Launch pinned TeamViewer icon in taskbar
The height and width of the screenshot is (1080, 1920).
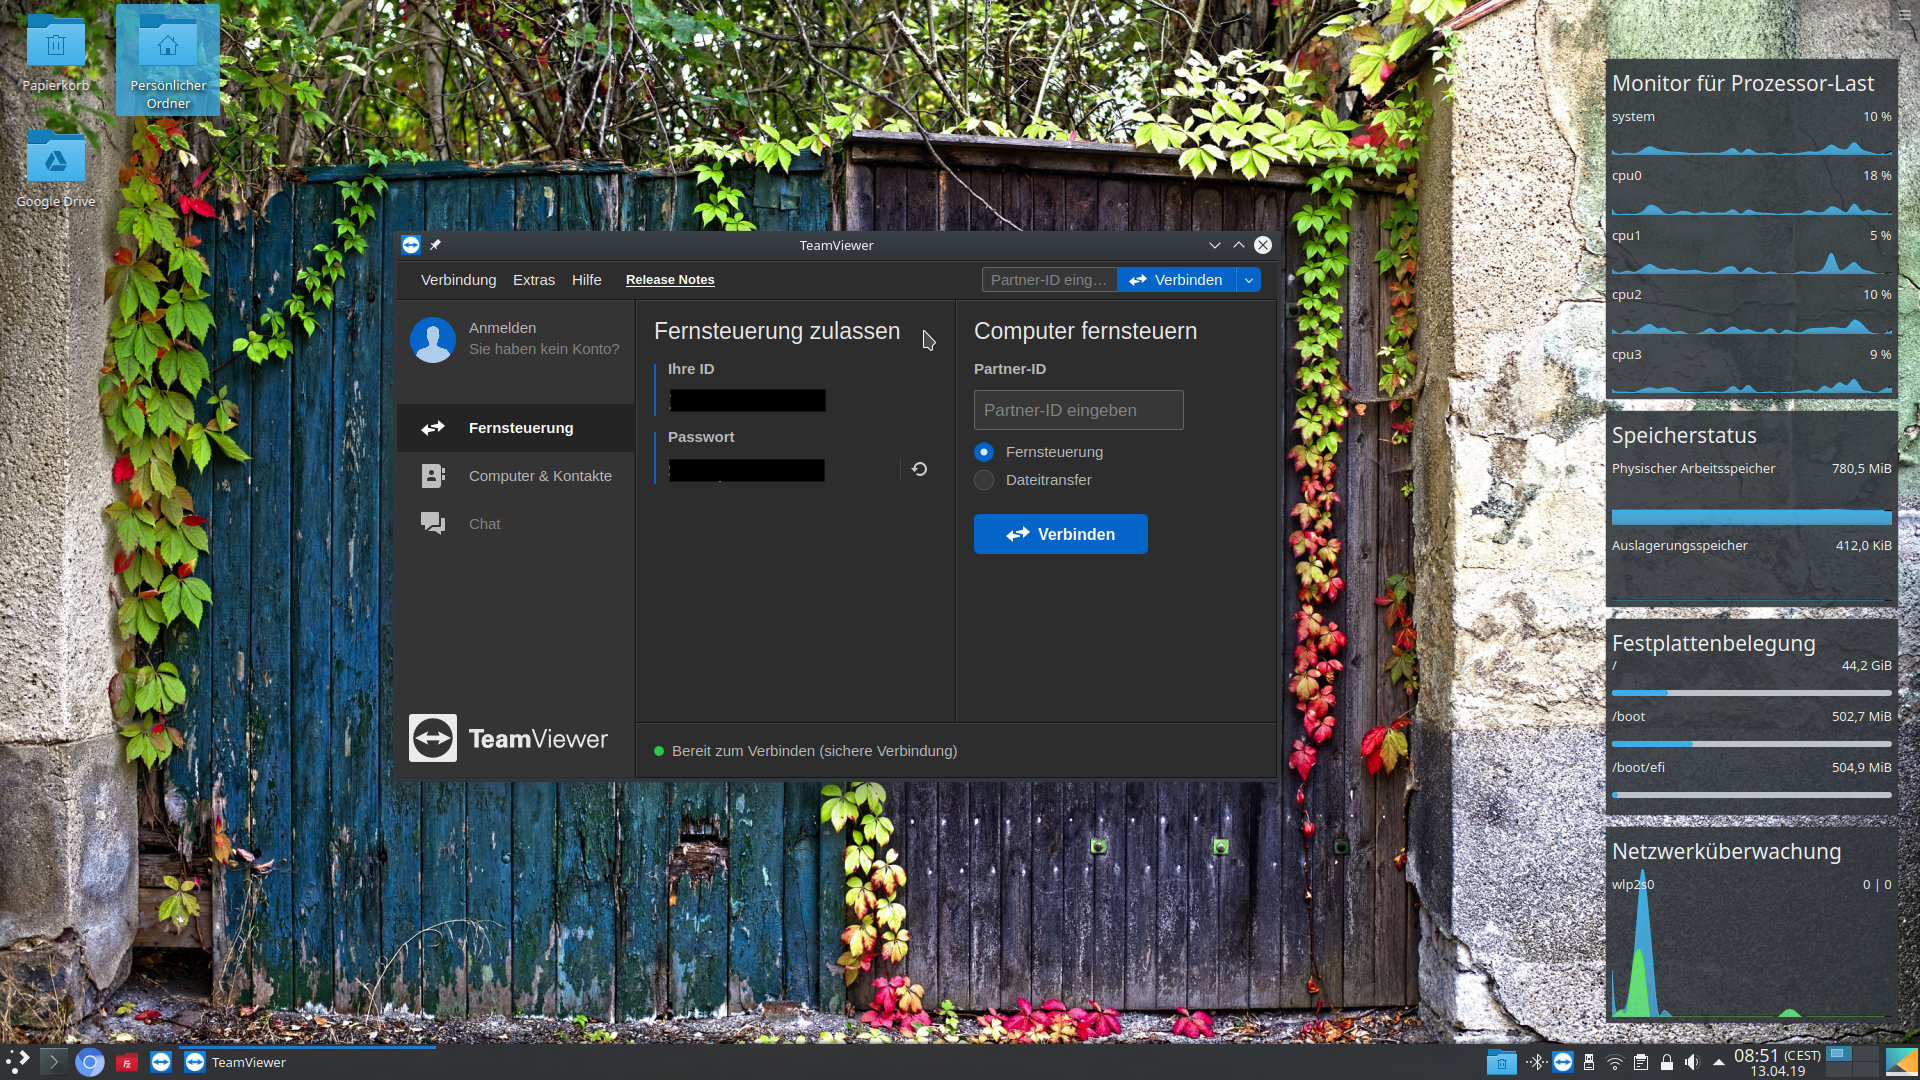(x=161, y=1062)
